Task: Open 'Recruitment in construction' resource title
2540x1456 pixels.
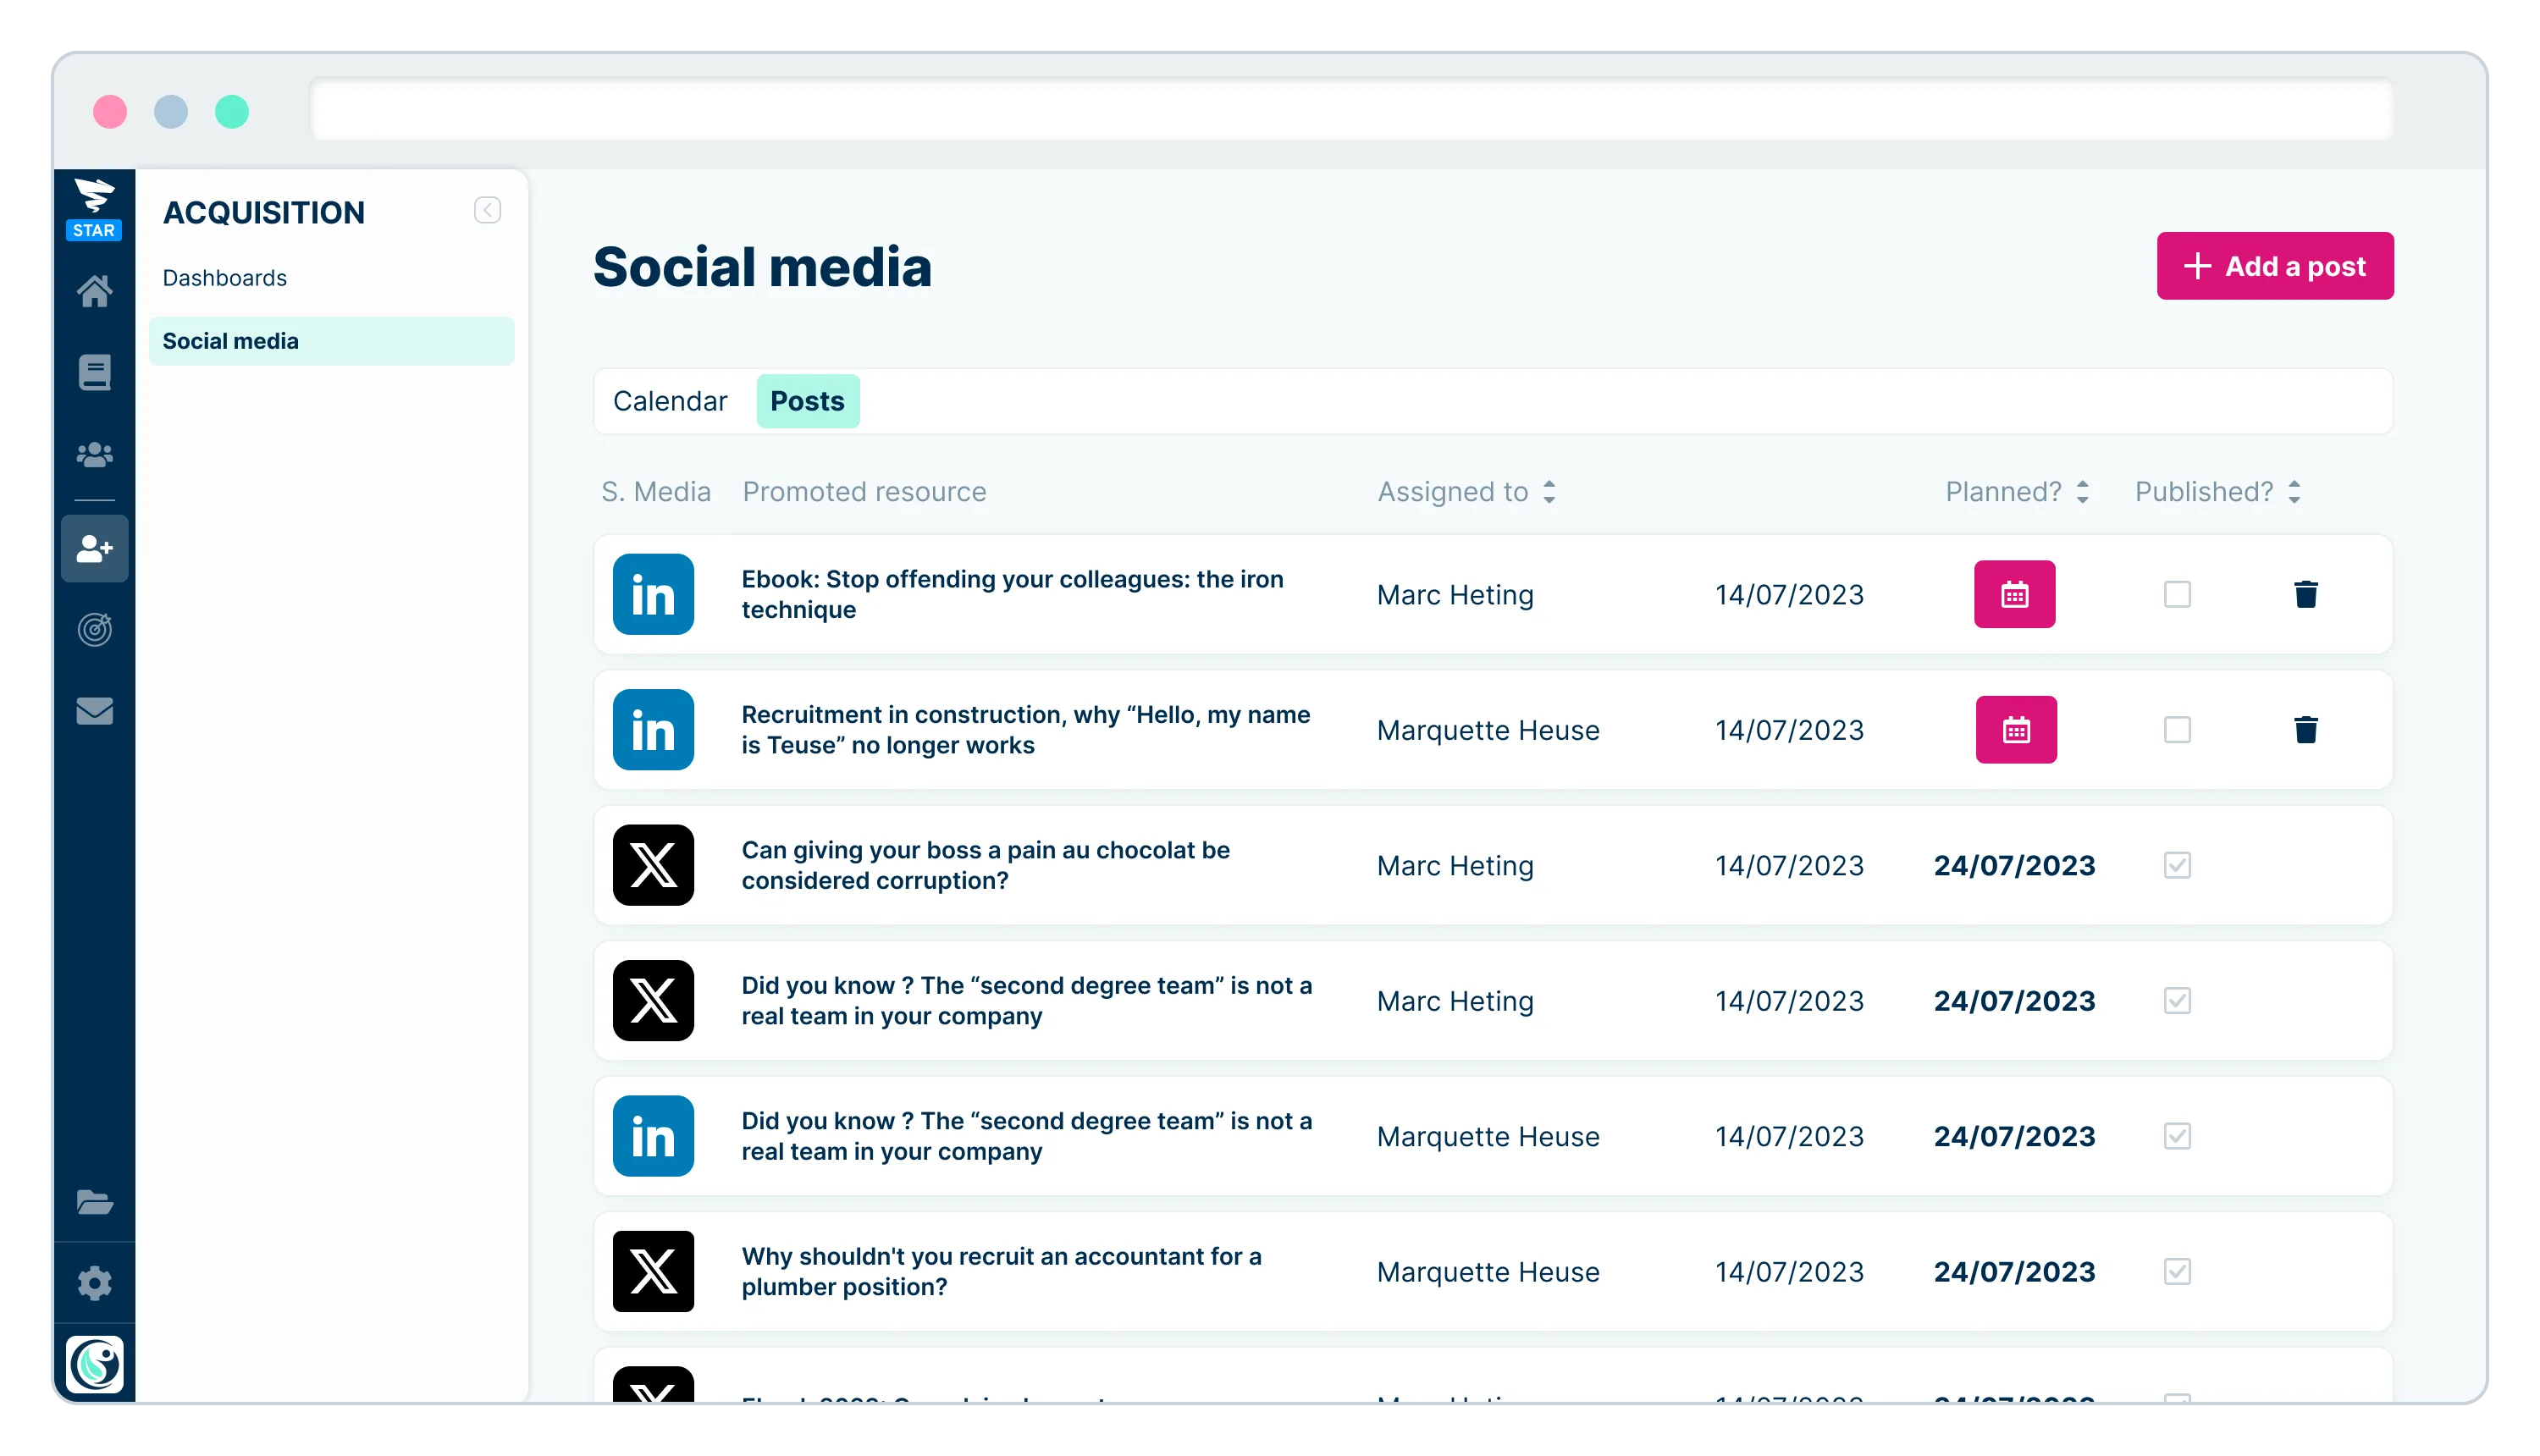Action: (x=1025, y=729)
